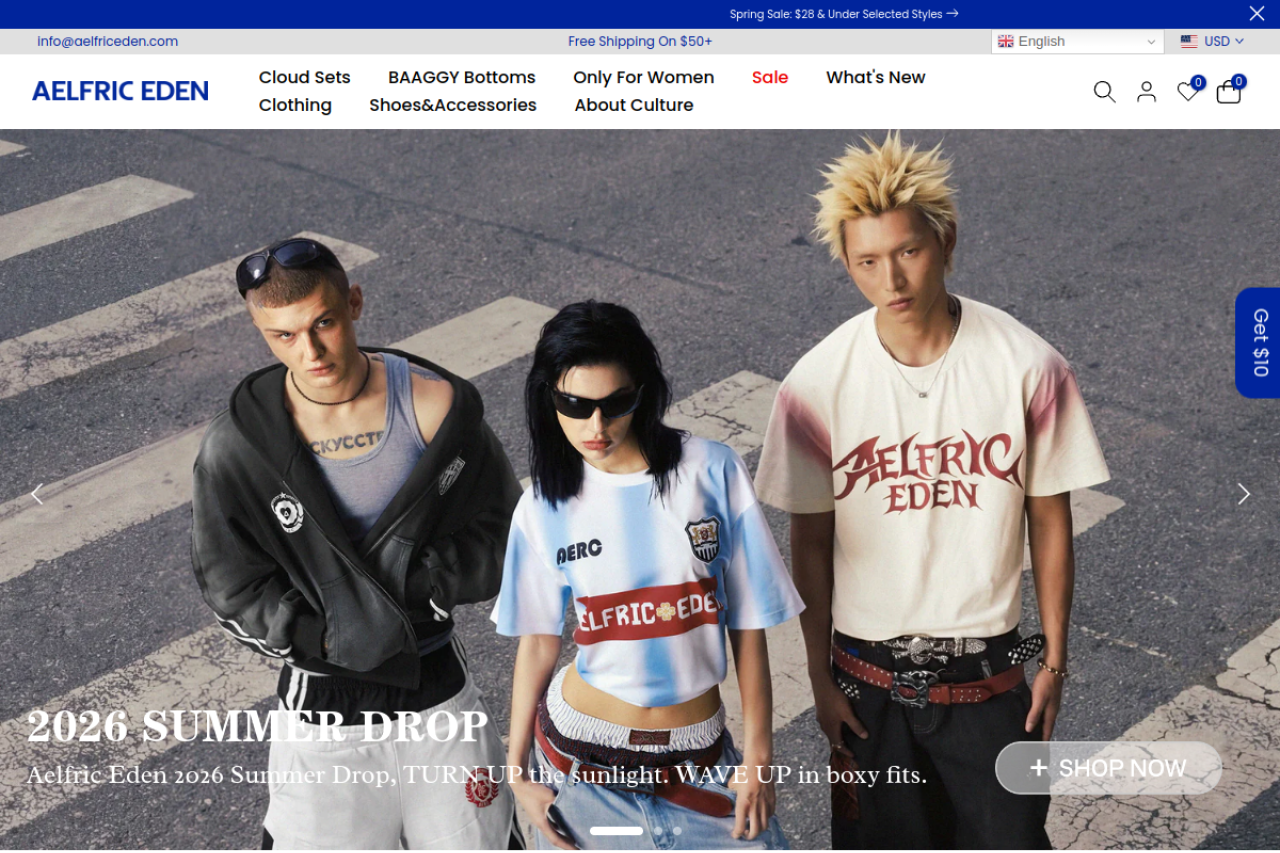
Task: Click the Spring Sale promo link
Action: coord(843,14)
